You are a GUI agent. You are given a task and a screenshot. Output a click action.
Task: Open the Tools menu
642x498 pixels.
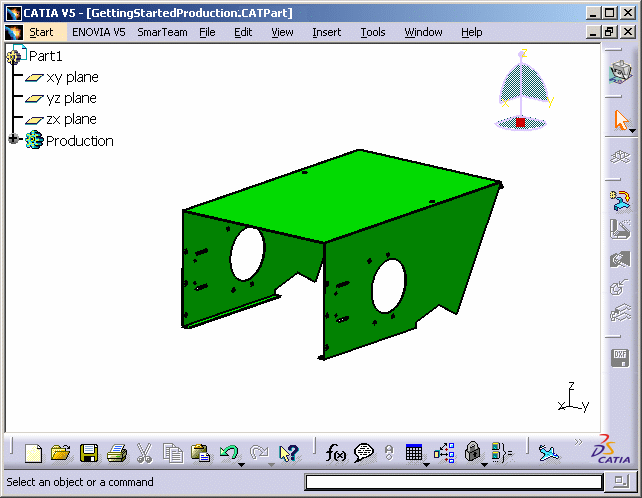click(x=373, y=32)
